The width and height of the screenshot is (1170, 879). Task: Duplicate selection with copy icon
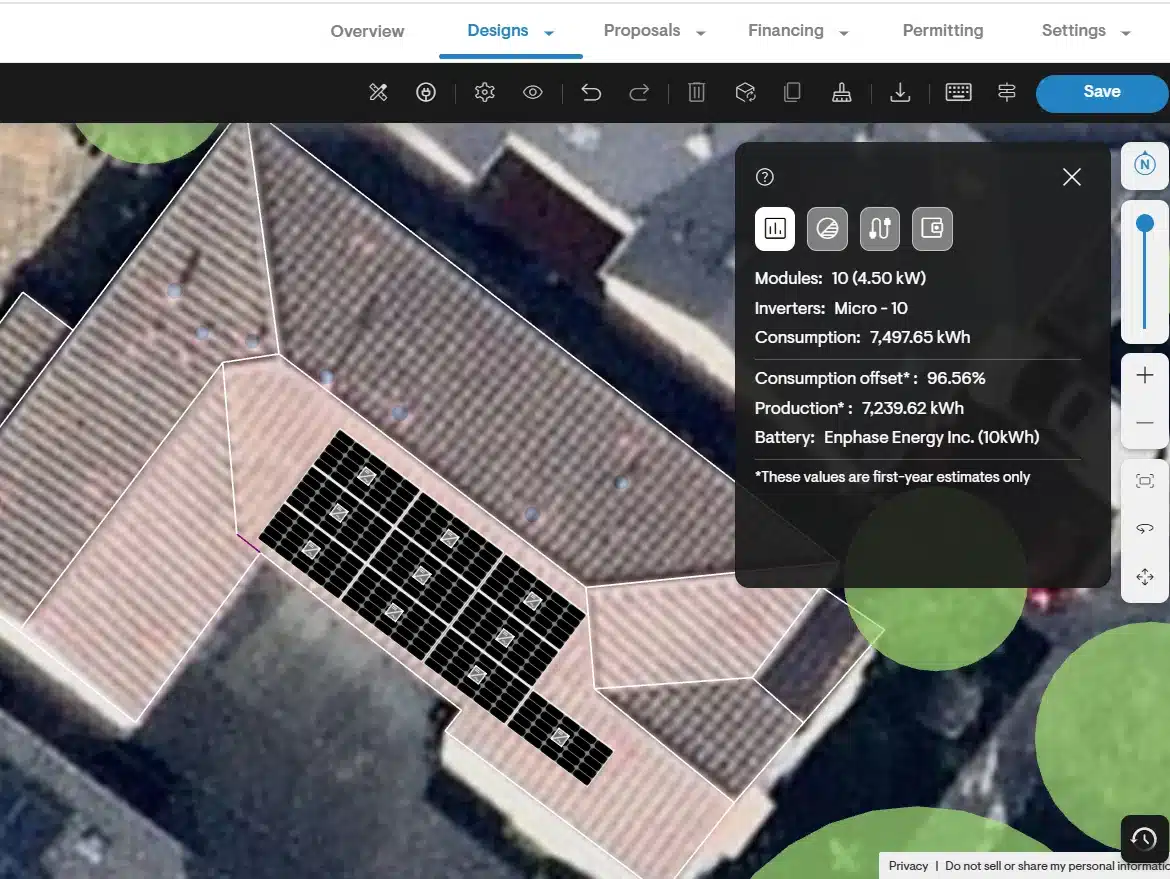pyautogui.click(x=792, y=92)
